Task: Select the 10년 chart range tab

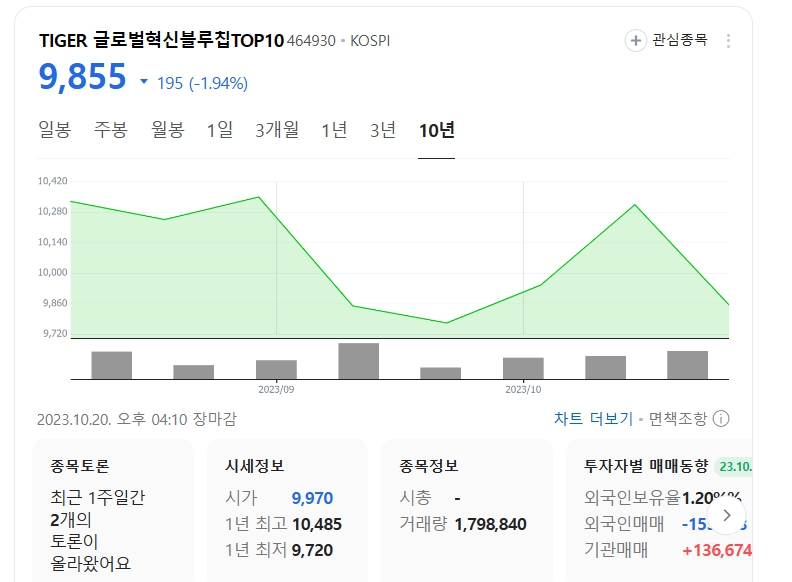Action: point(437,130)
